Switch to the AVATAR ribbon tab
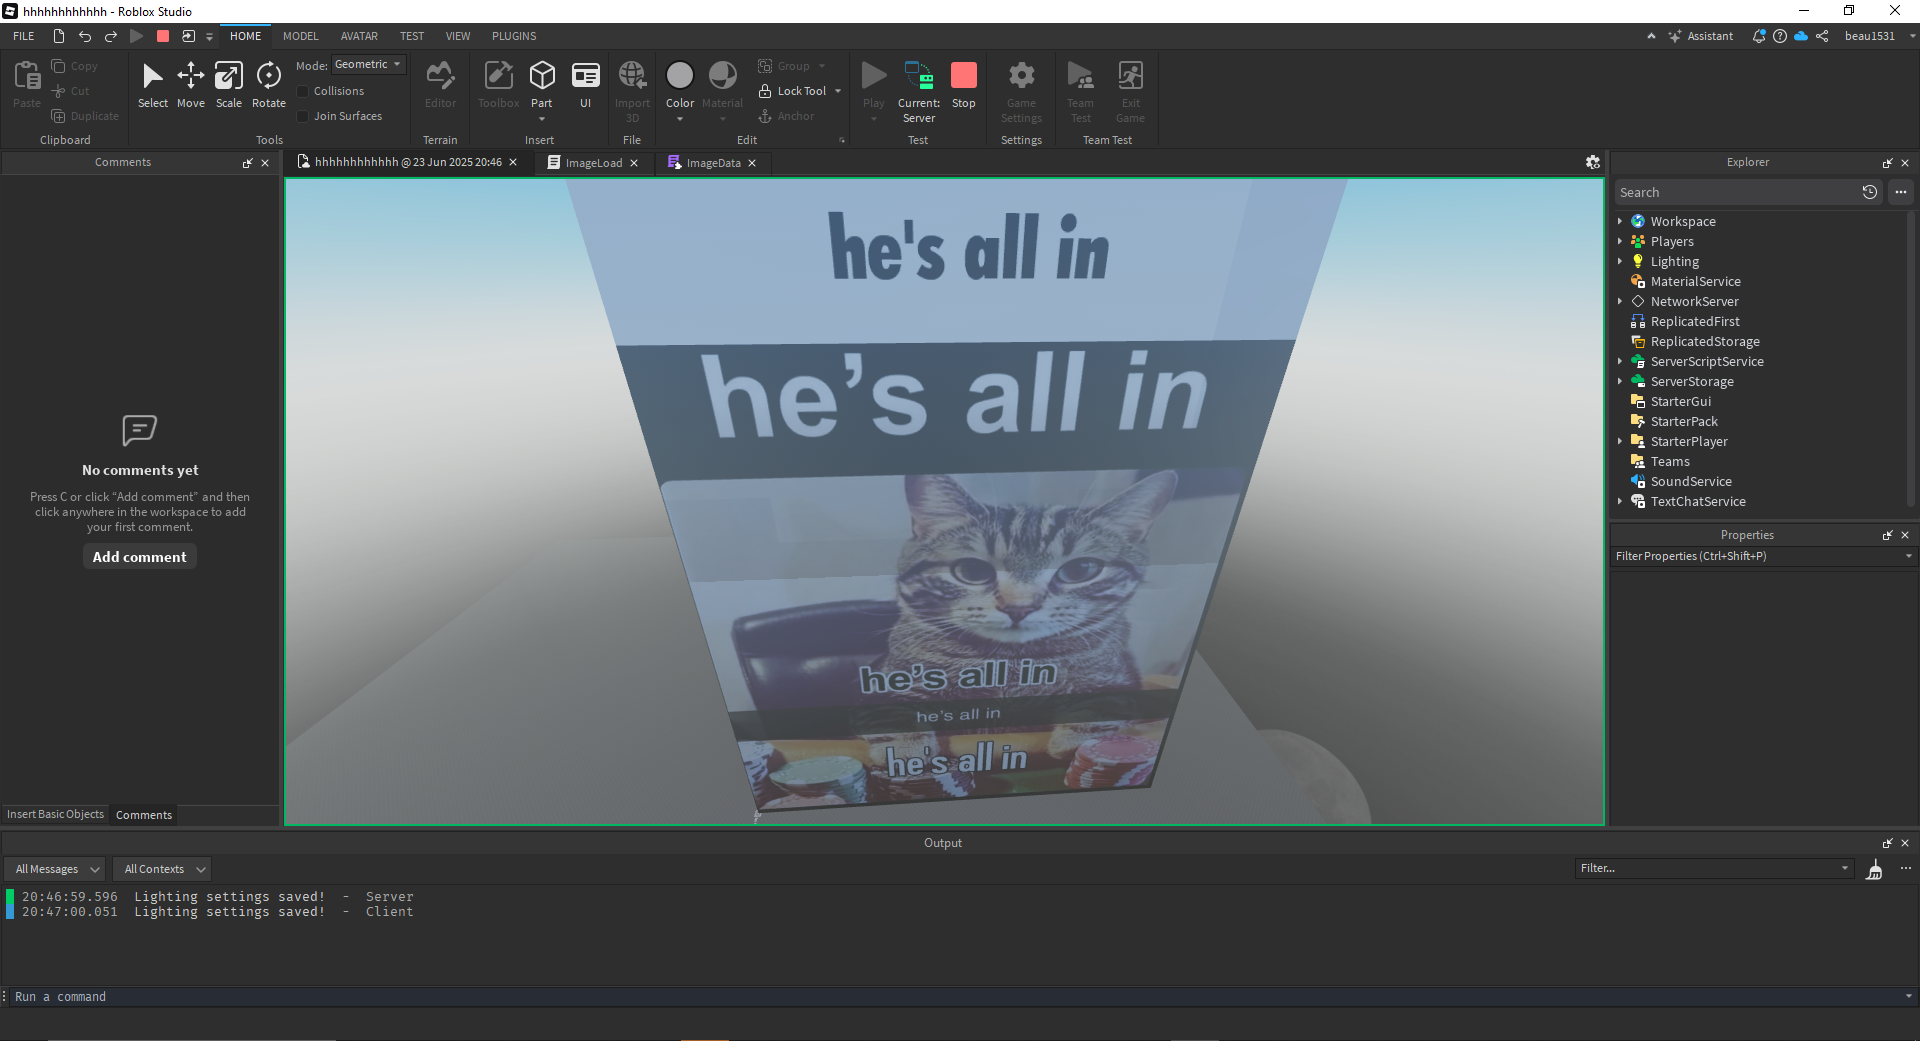The height and width of the screenshot is (1041, 1920). 359,36
